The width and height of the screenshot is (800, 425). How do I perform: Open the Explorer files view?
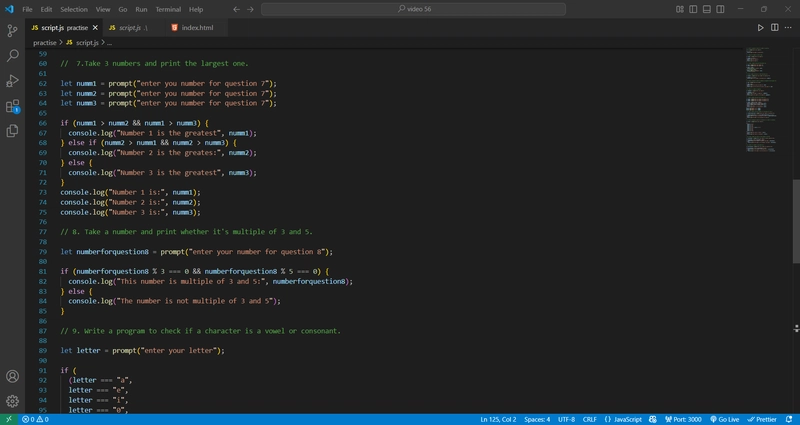click(12, 131)
